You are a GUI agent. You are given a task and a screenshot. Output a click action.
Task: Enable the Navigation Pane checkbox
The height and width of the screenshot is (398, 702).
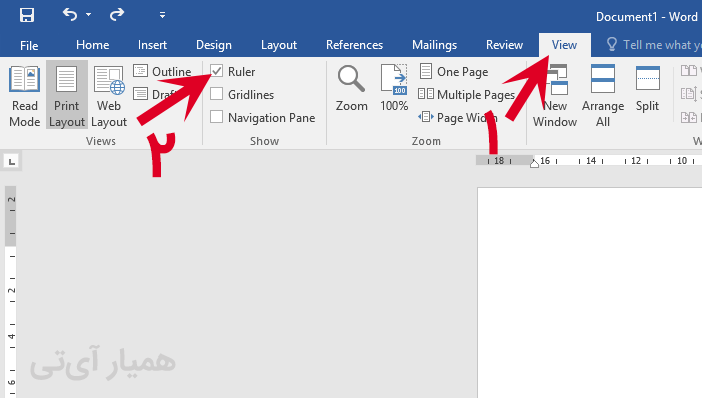[x=217, y=117]
